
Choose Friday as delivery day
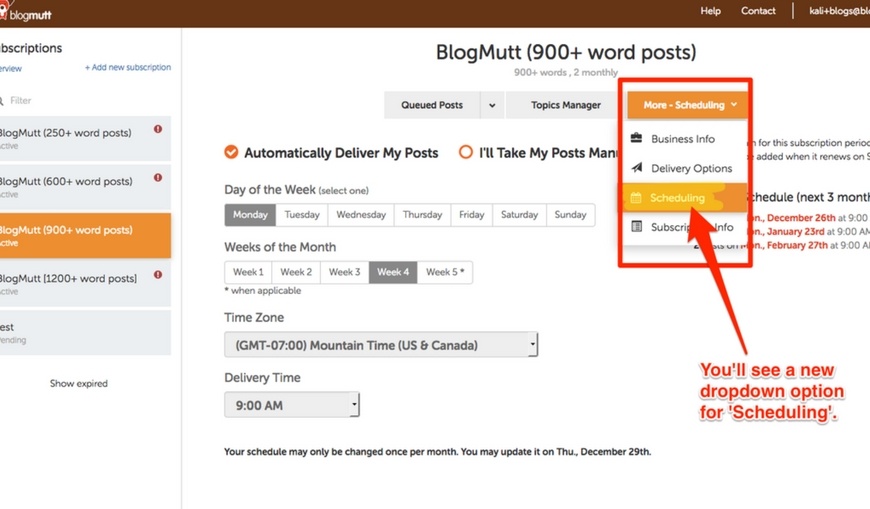pyautogui.click(x=472, y=215)
